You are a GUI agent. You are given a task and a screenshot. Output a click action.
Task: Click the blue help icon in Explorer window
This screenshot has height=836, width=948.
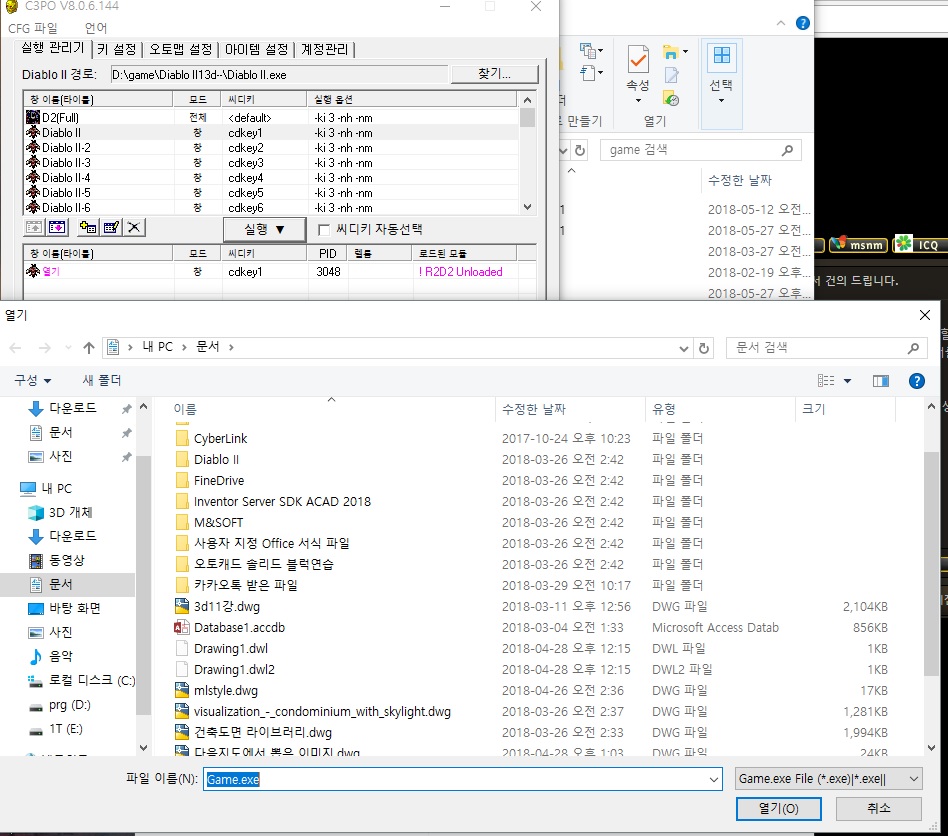pos(802,23)
